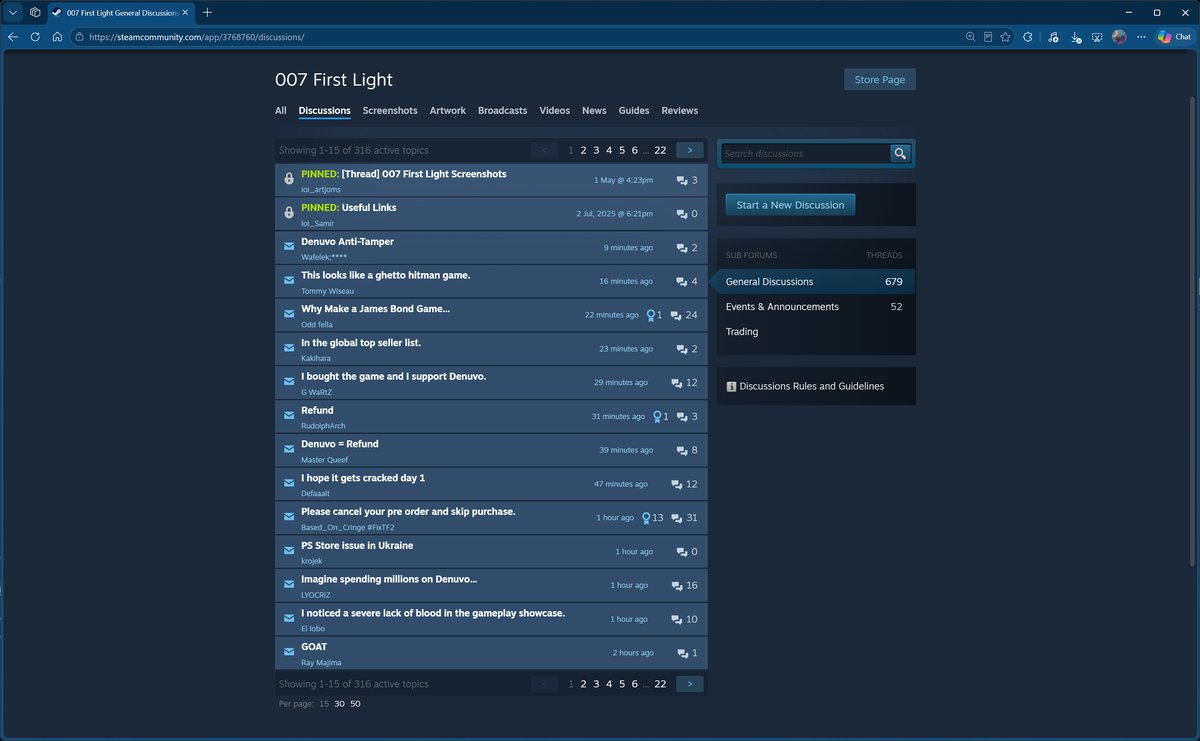Open the Copilot Chat button
Image resolution: width=1200 pixels, height=741 pixels.
[x=1175, y=37]
